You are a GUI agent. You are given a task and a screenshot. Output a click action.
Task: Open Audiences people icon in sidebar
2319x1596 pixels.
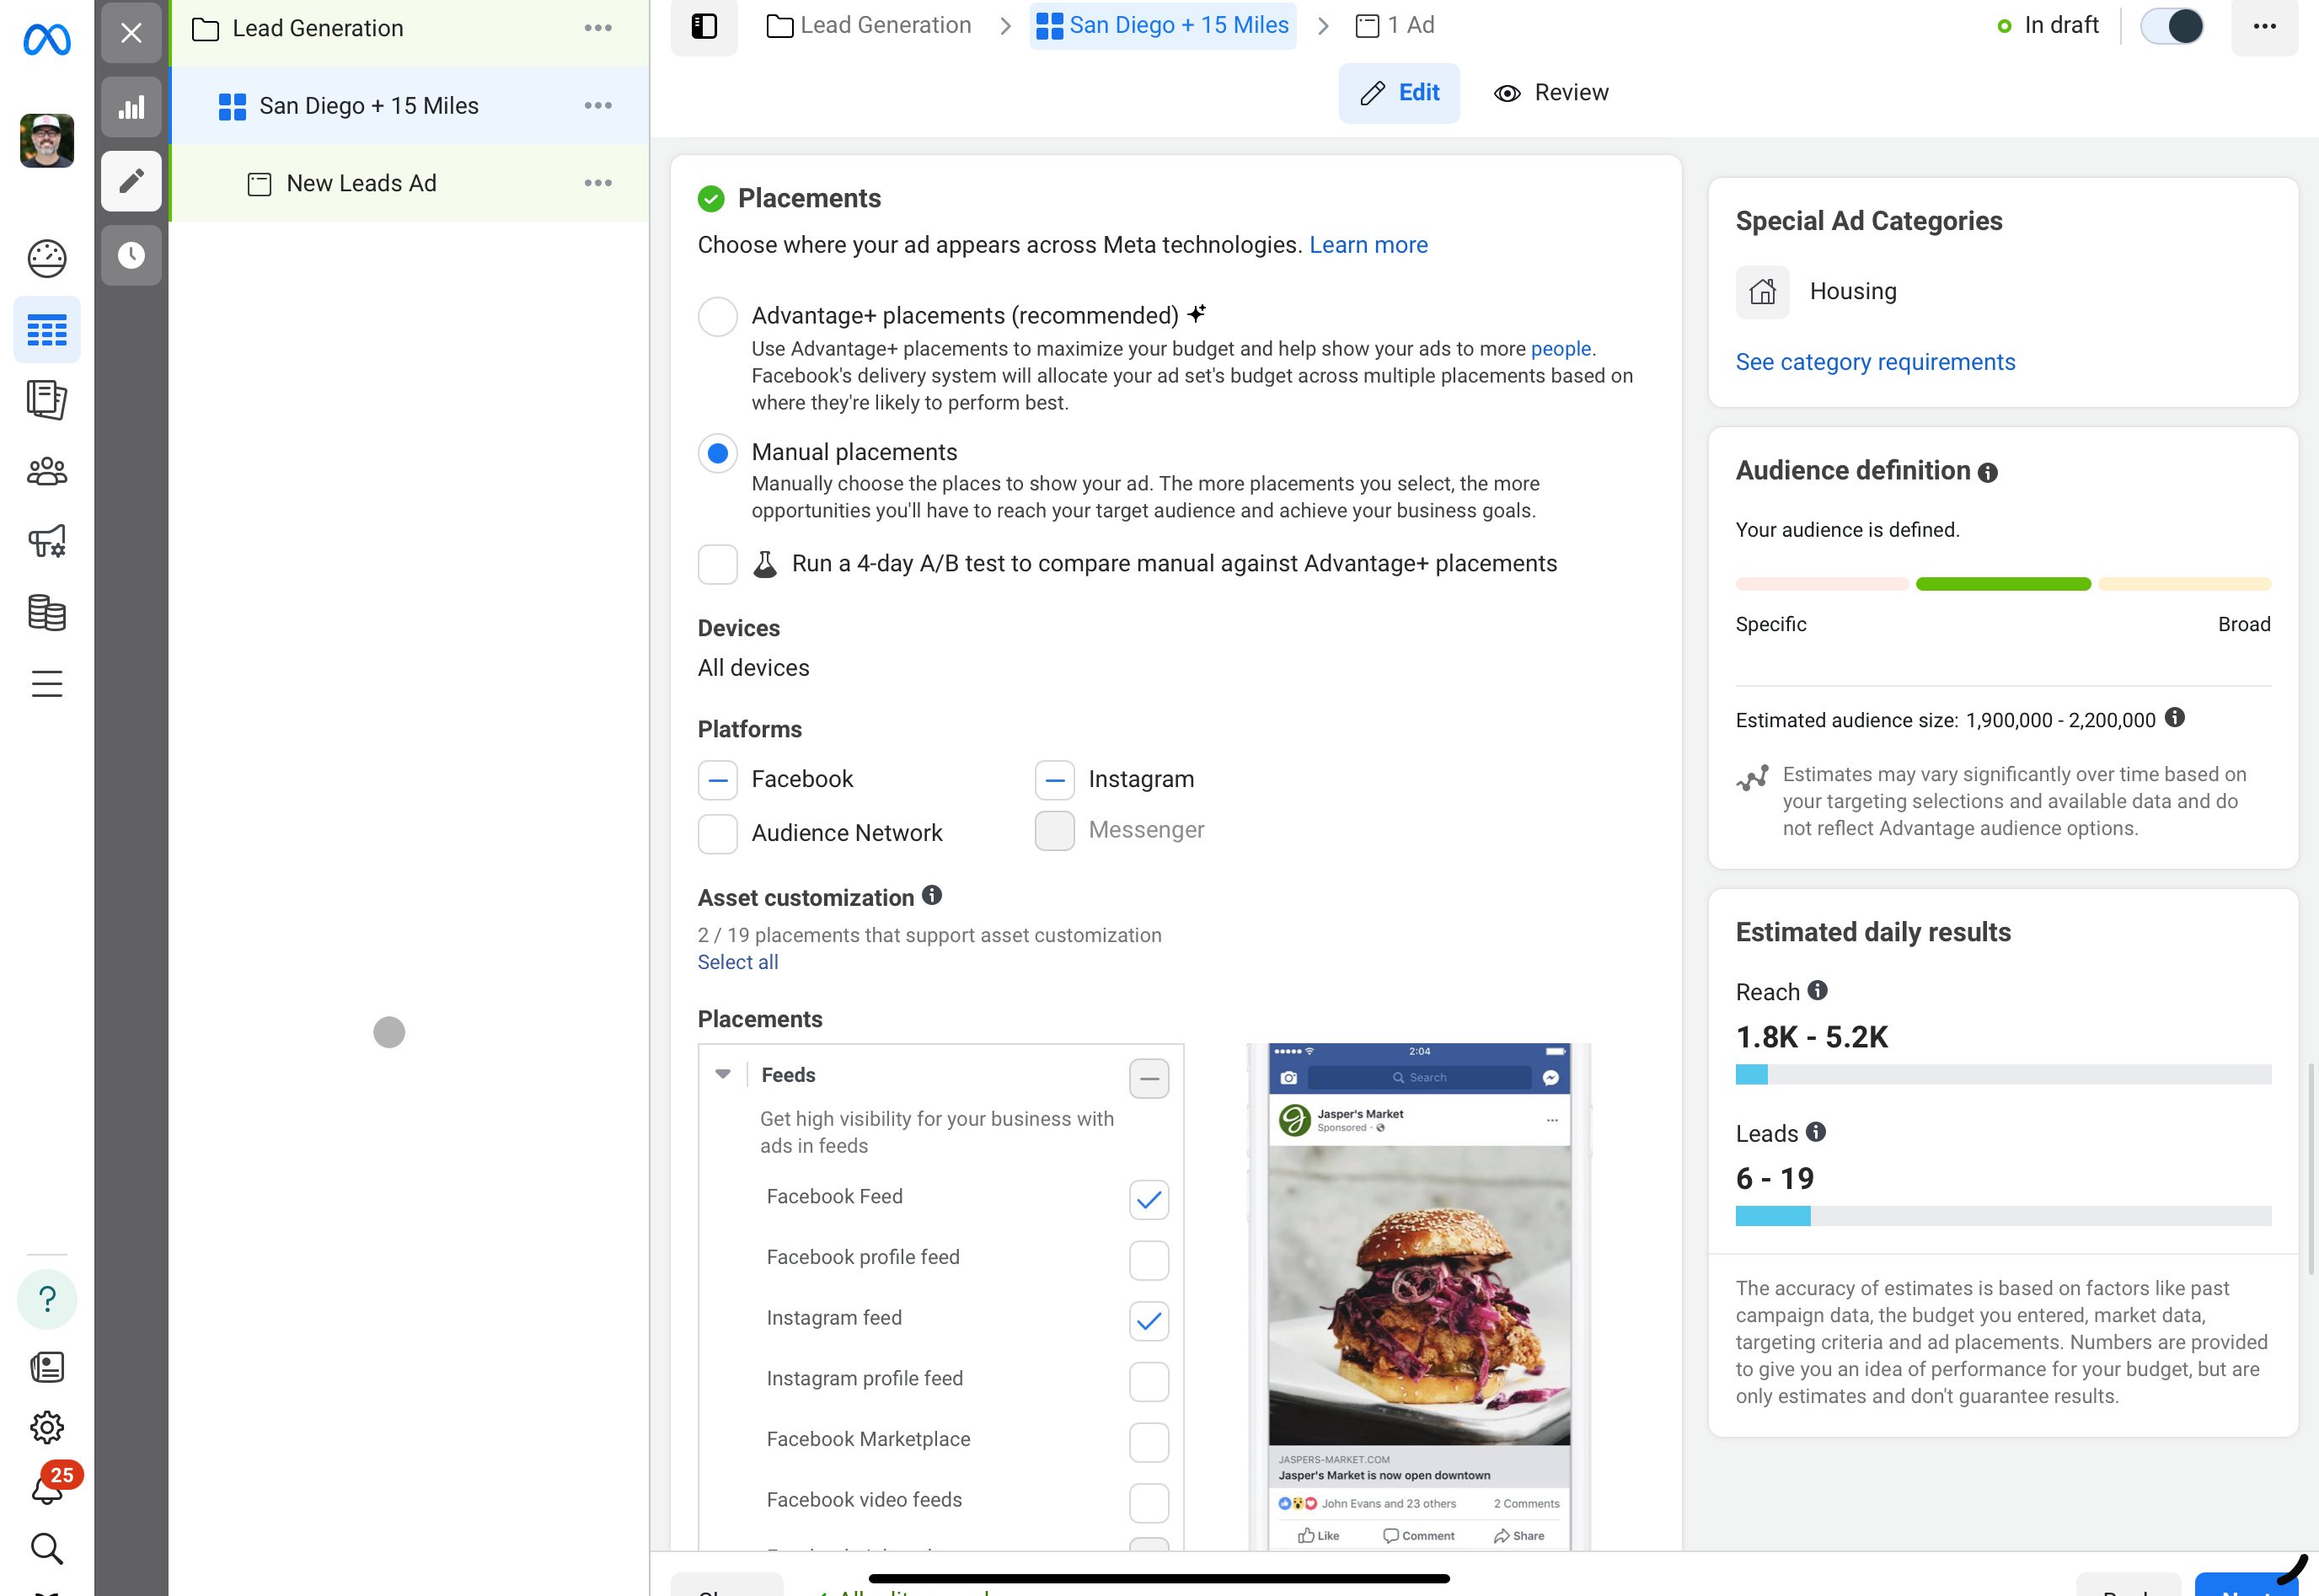click(x=46, y=471)
